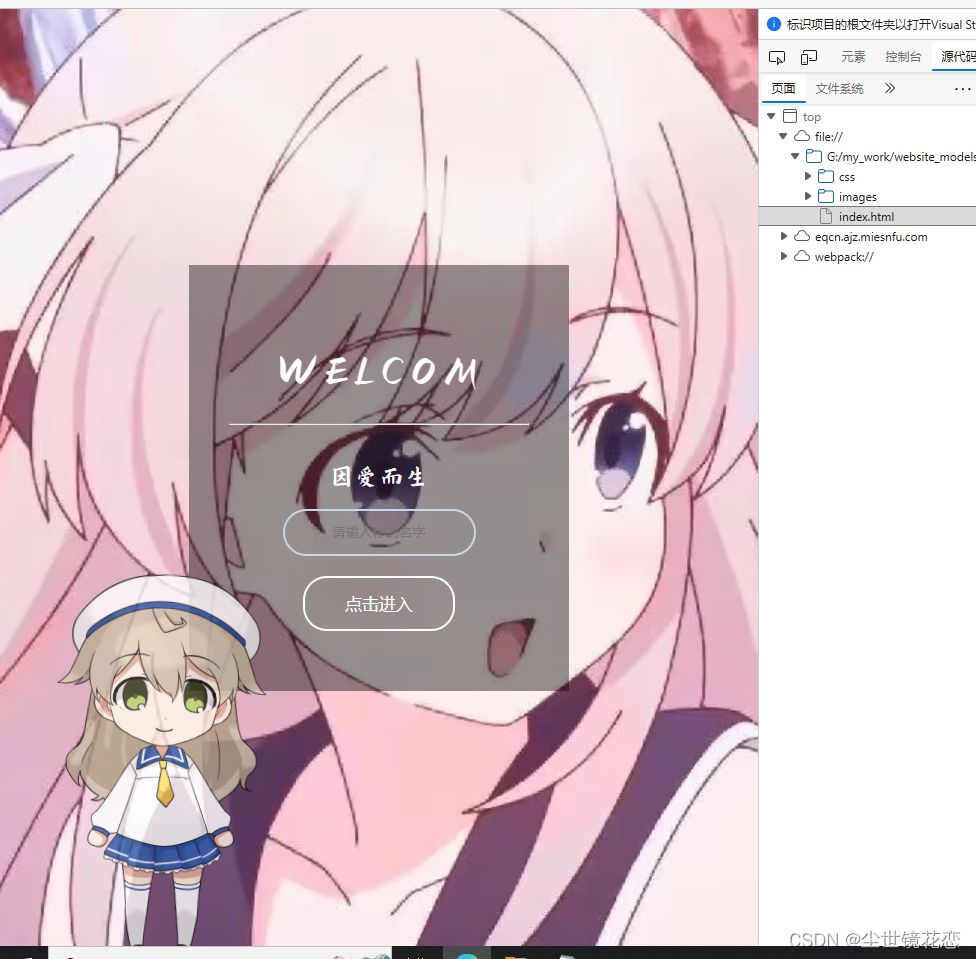Click the chibi sailor girl figure
Viewport: 976px width, 959px height.
(163, 759)
